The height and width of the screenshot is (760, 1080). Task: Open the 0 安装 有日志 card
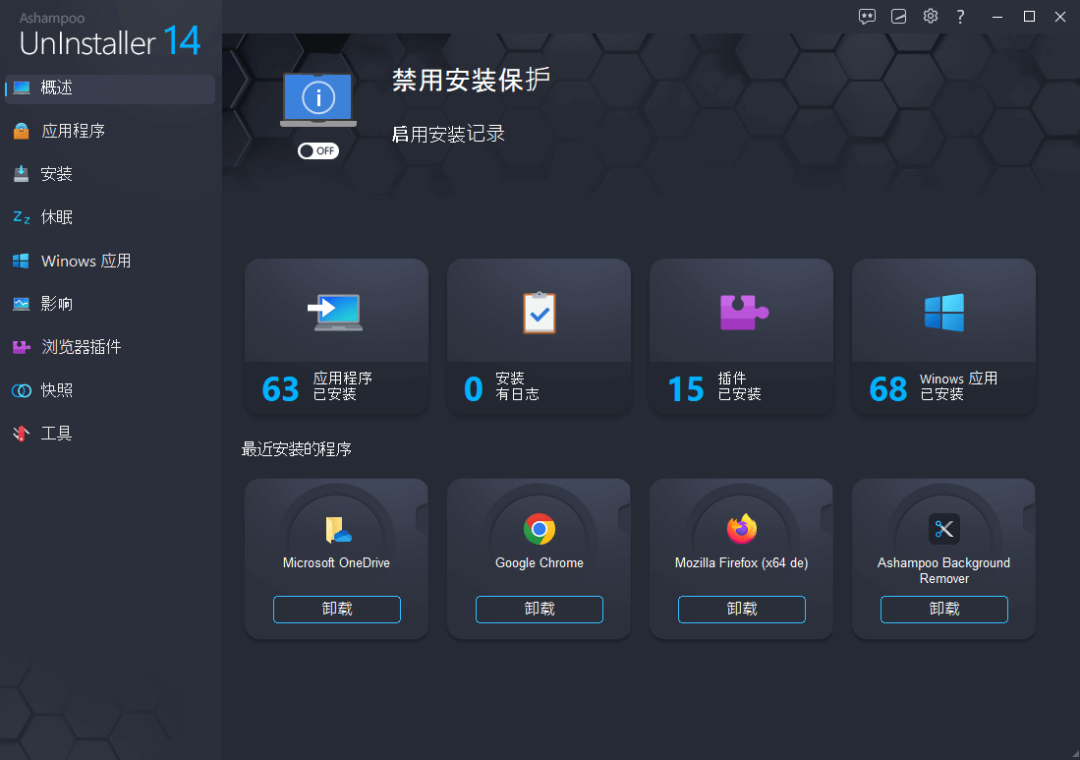pos(539,337)
